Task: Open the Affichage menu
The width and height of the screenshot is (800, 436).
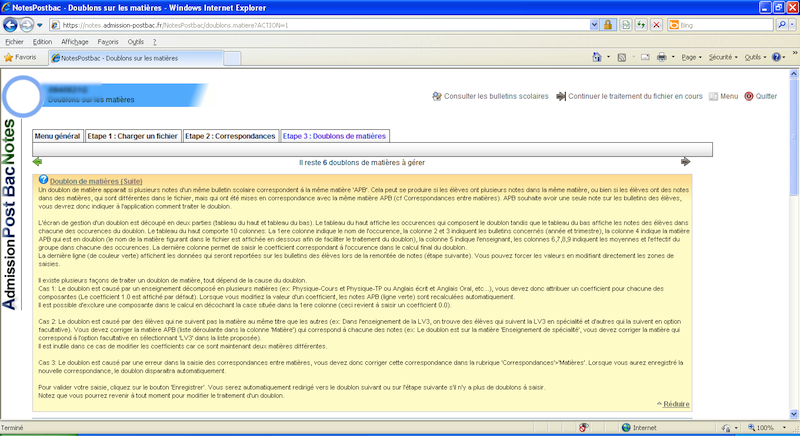Action: pyautogui.click(x=74, y=42)
